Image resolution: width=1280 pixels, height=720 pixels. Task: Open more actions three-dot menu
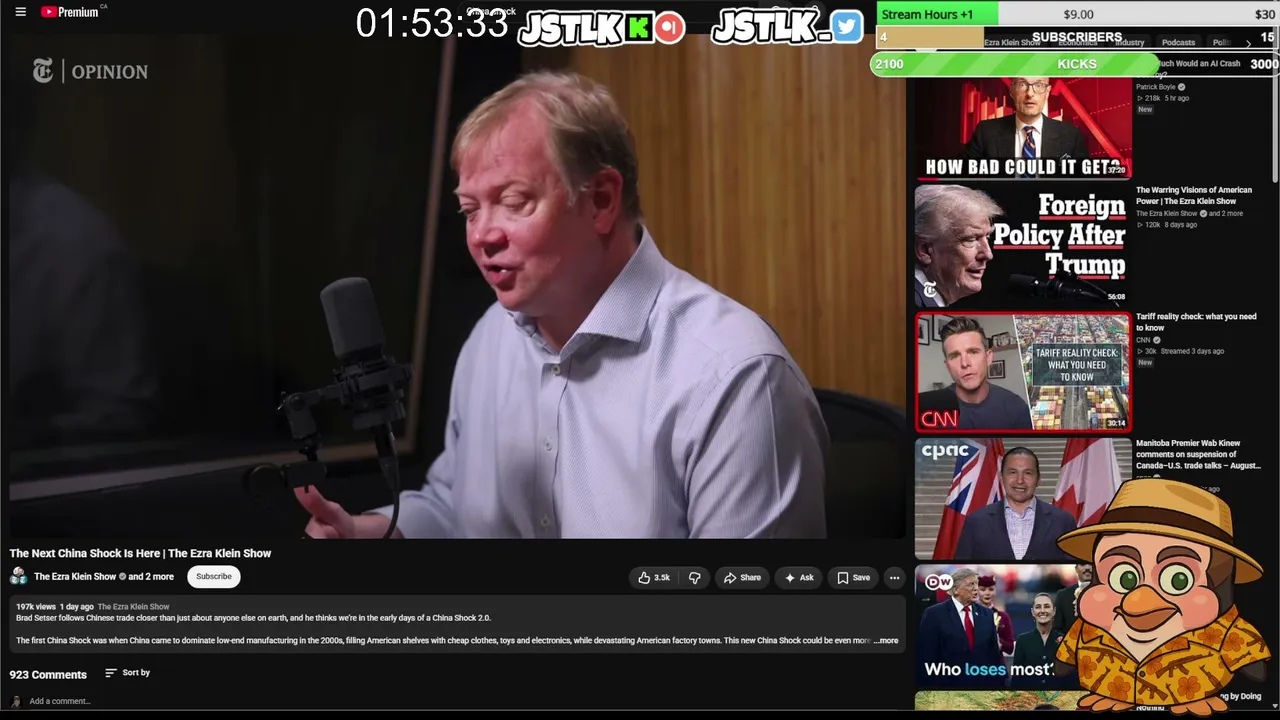pos(894,577)
